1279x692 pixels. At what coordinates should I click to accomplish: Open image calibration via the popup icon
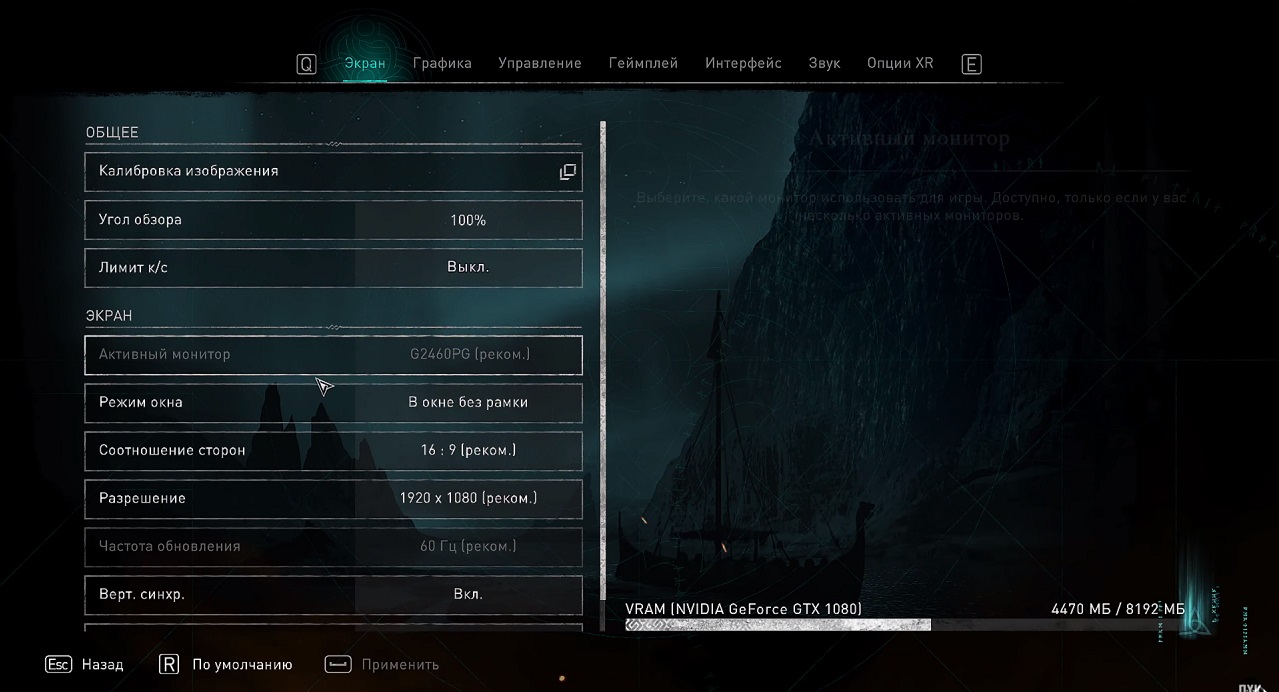pyautogui.click(x=567, y=172)
